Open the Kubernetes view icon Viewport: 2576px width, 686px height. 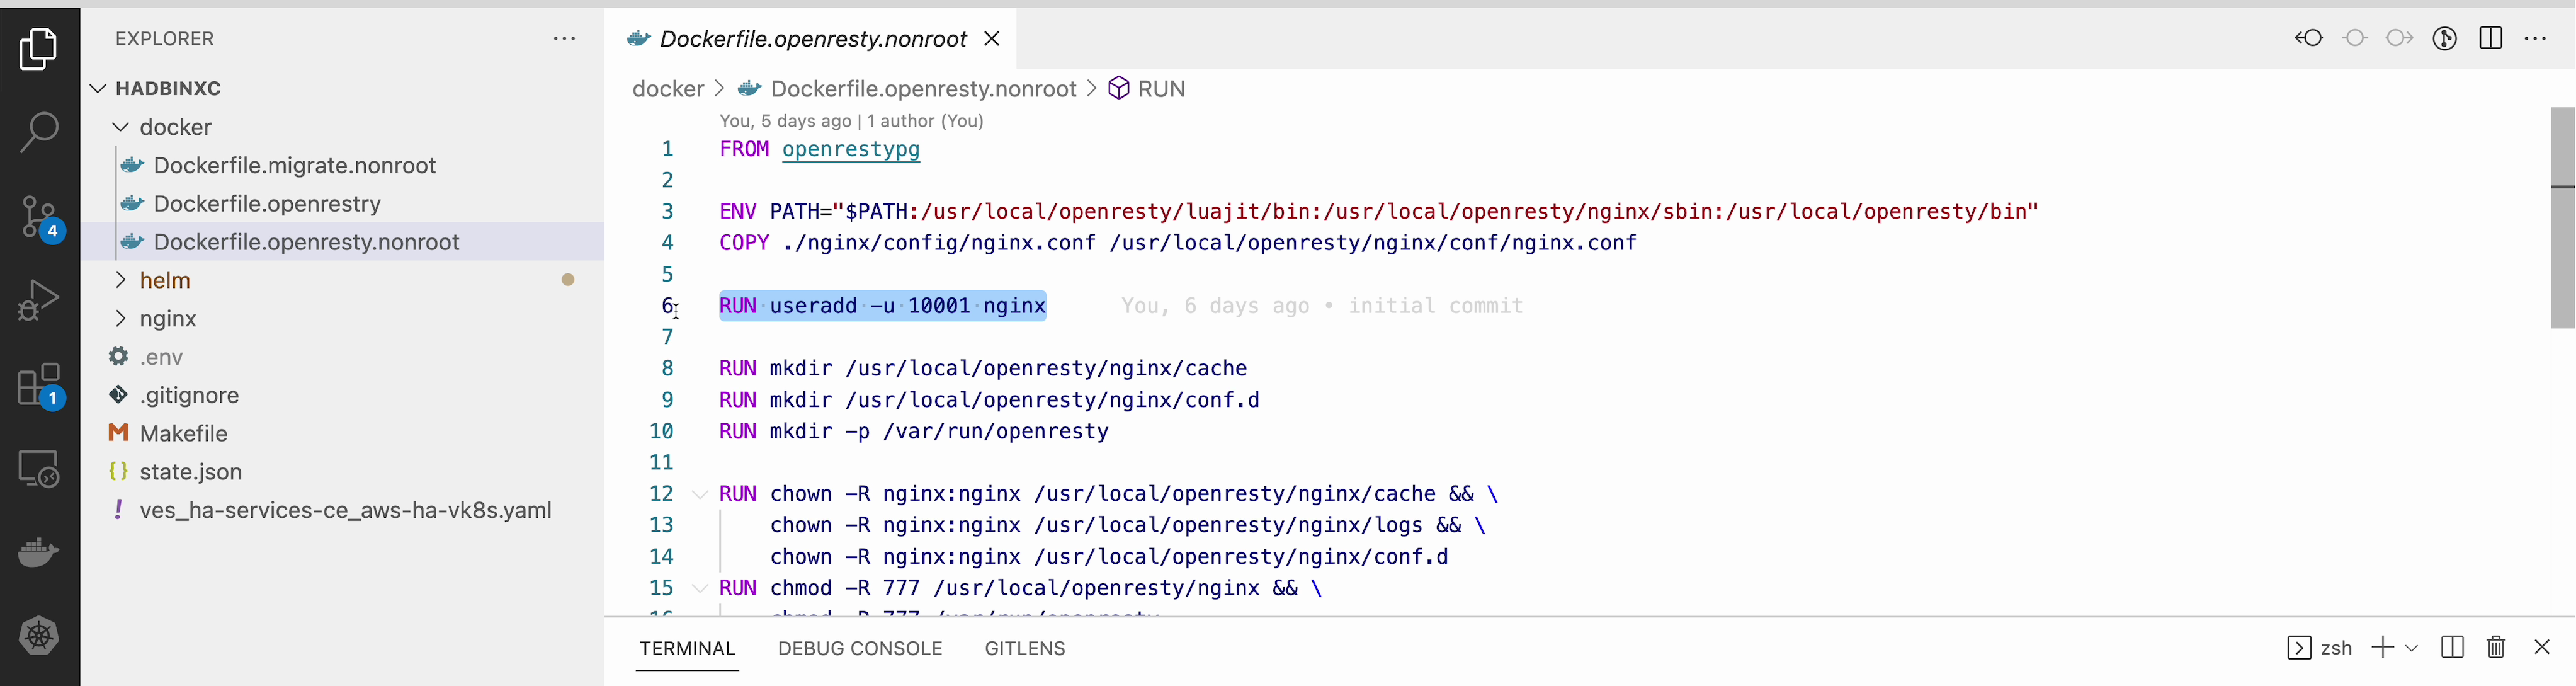[39, 635]
